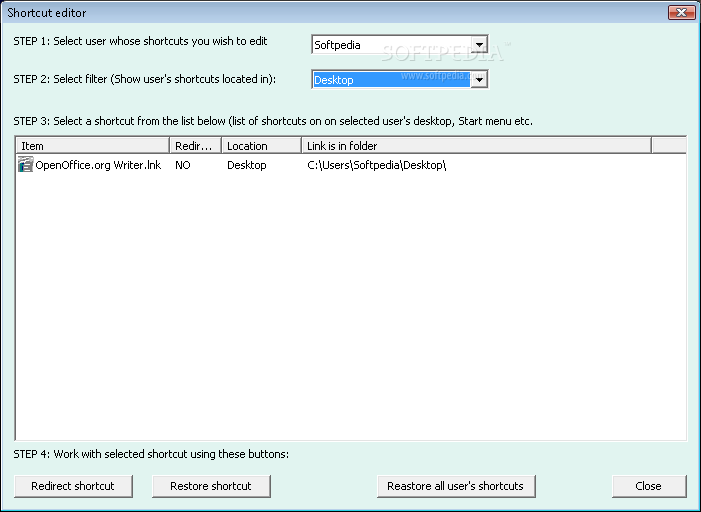Screen dimensions: 701x512
Task: Click the C:\Users\Softpedia\Desktop\ path cell
Action: coord(376,165)
